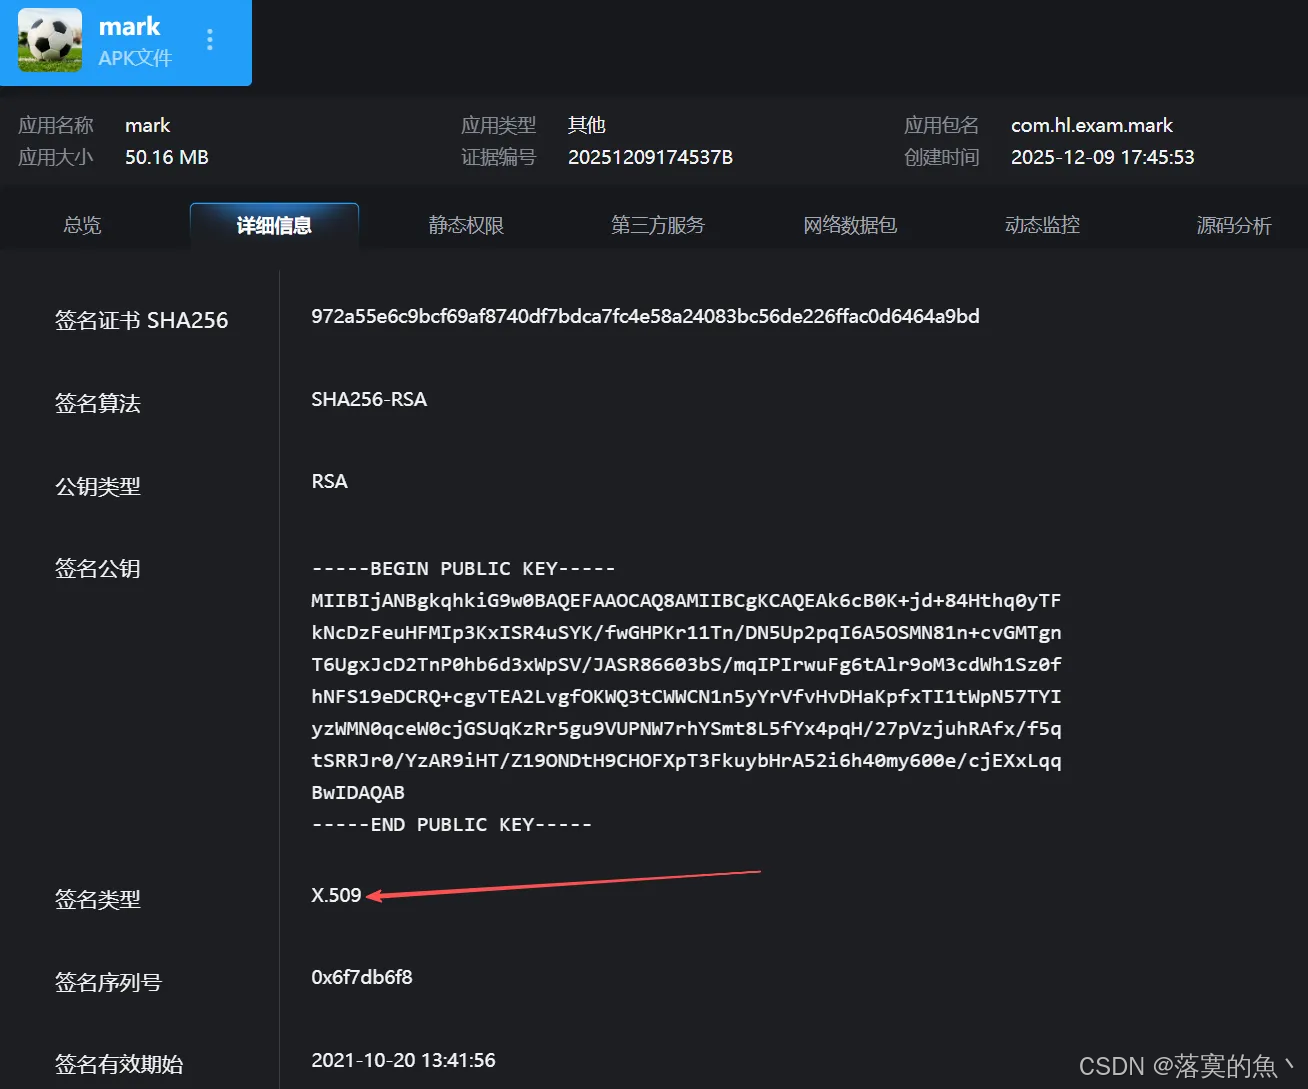This screenshot has height=1089, width=1308.
Task: Click the soccer ball app icon
Action: coord(50,40)
